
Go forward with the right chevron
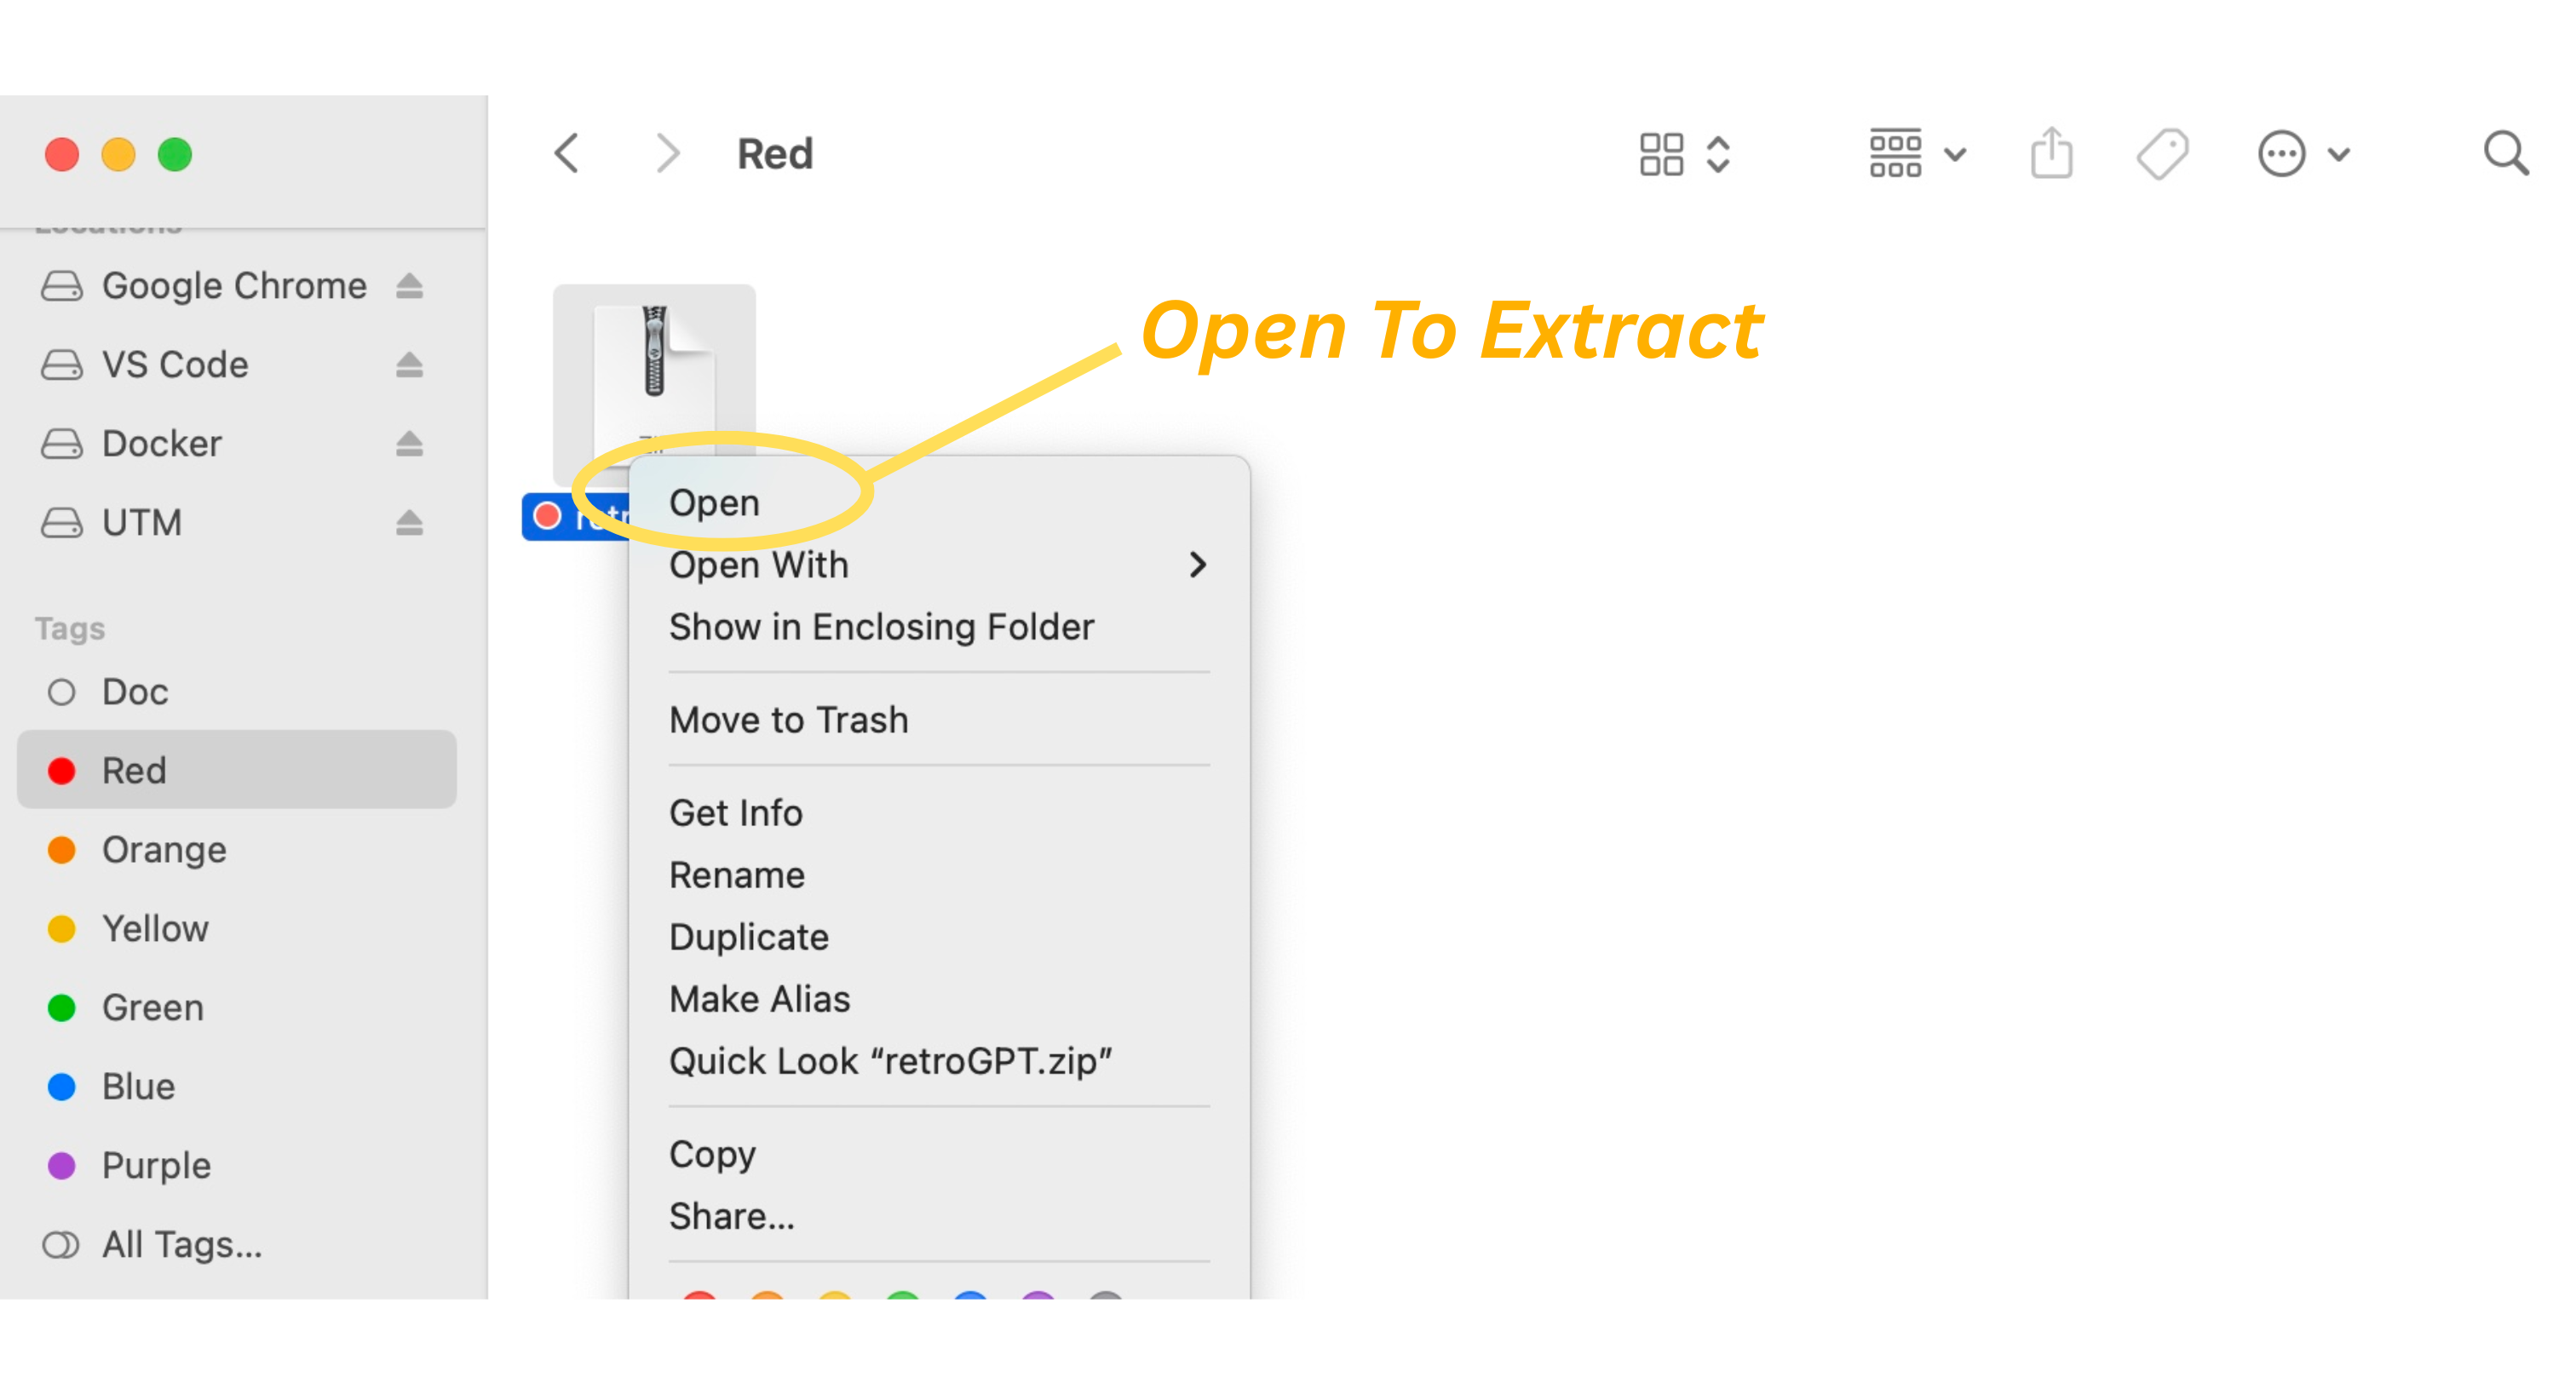(x=667, y=154)
